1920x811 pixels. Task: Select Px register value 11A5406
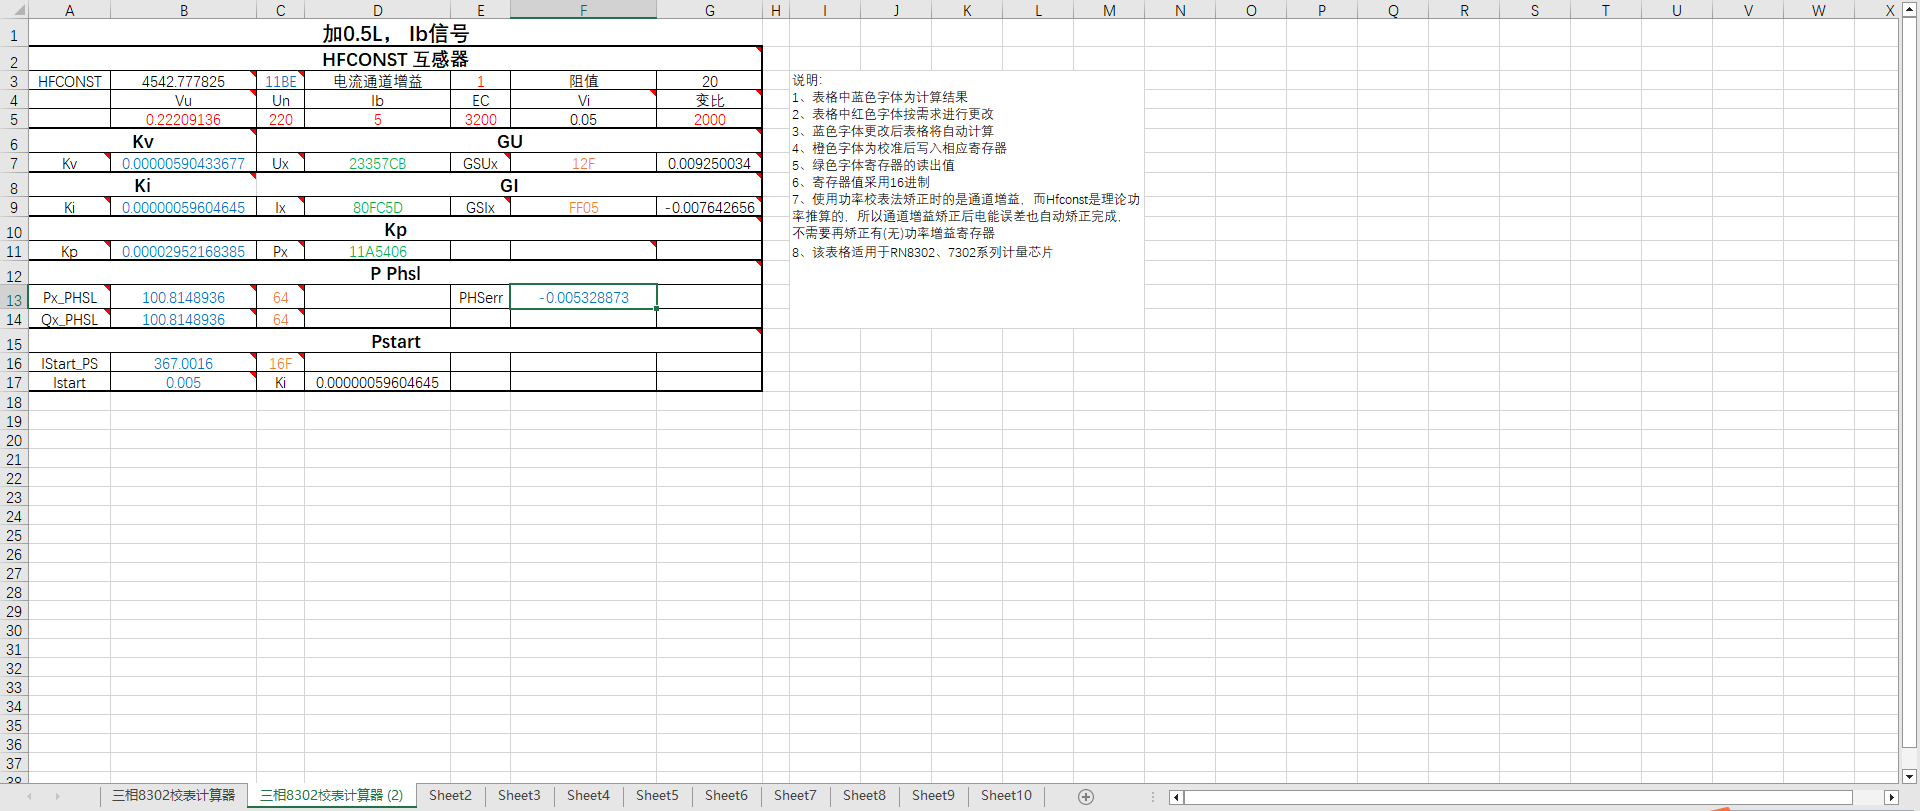pyautogui.click(x=377, y=251)
